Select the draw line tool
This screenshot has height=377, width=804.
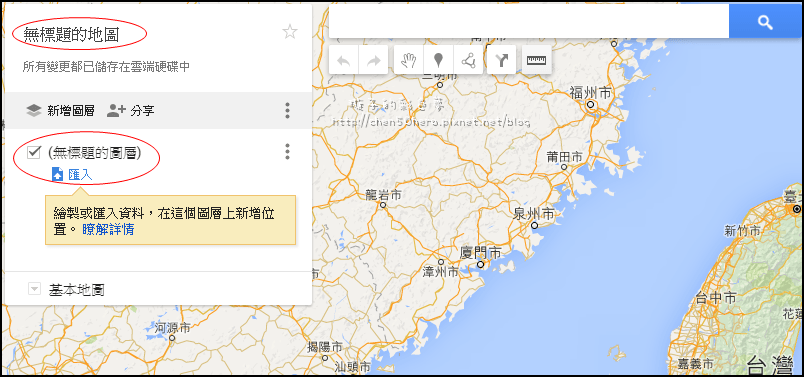tap(468, 61)
